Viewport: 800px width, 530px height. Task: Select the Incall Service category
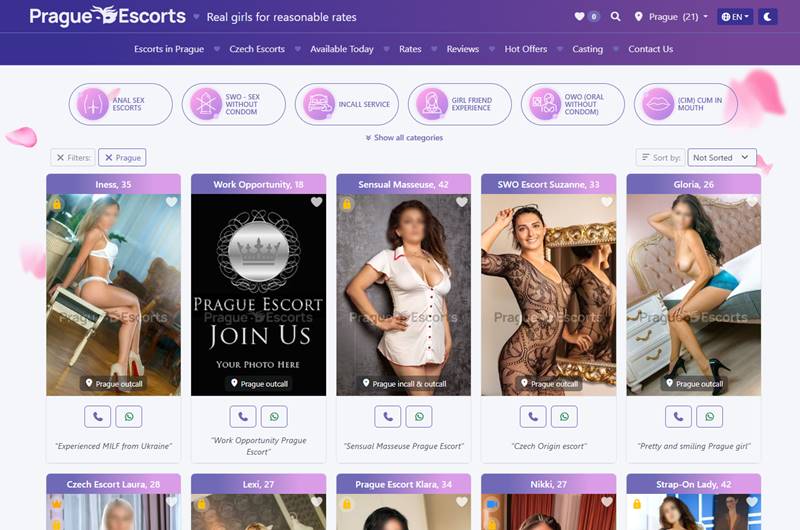point(346,104)
